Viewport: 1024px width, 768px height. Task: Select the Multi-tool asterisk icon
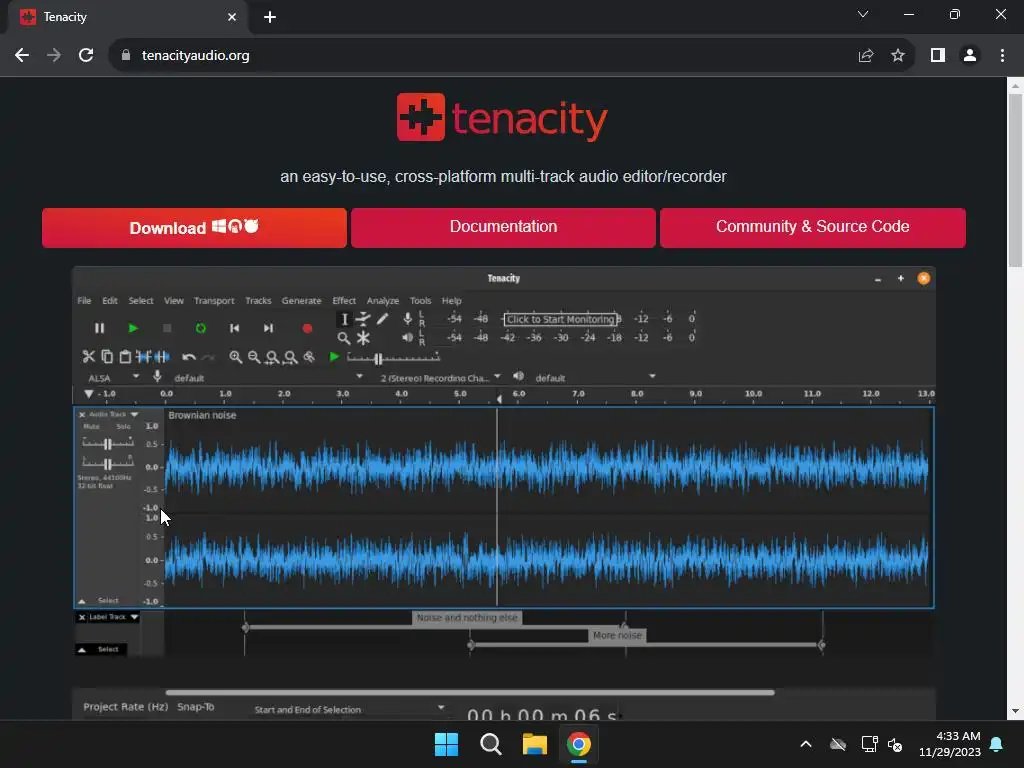pos(363,338)
